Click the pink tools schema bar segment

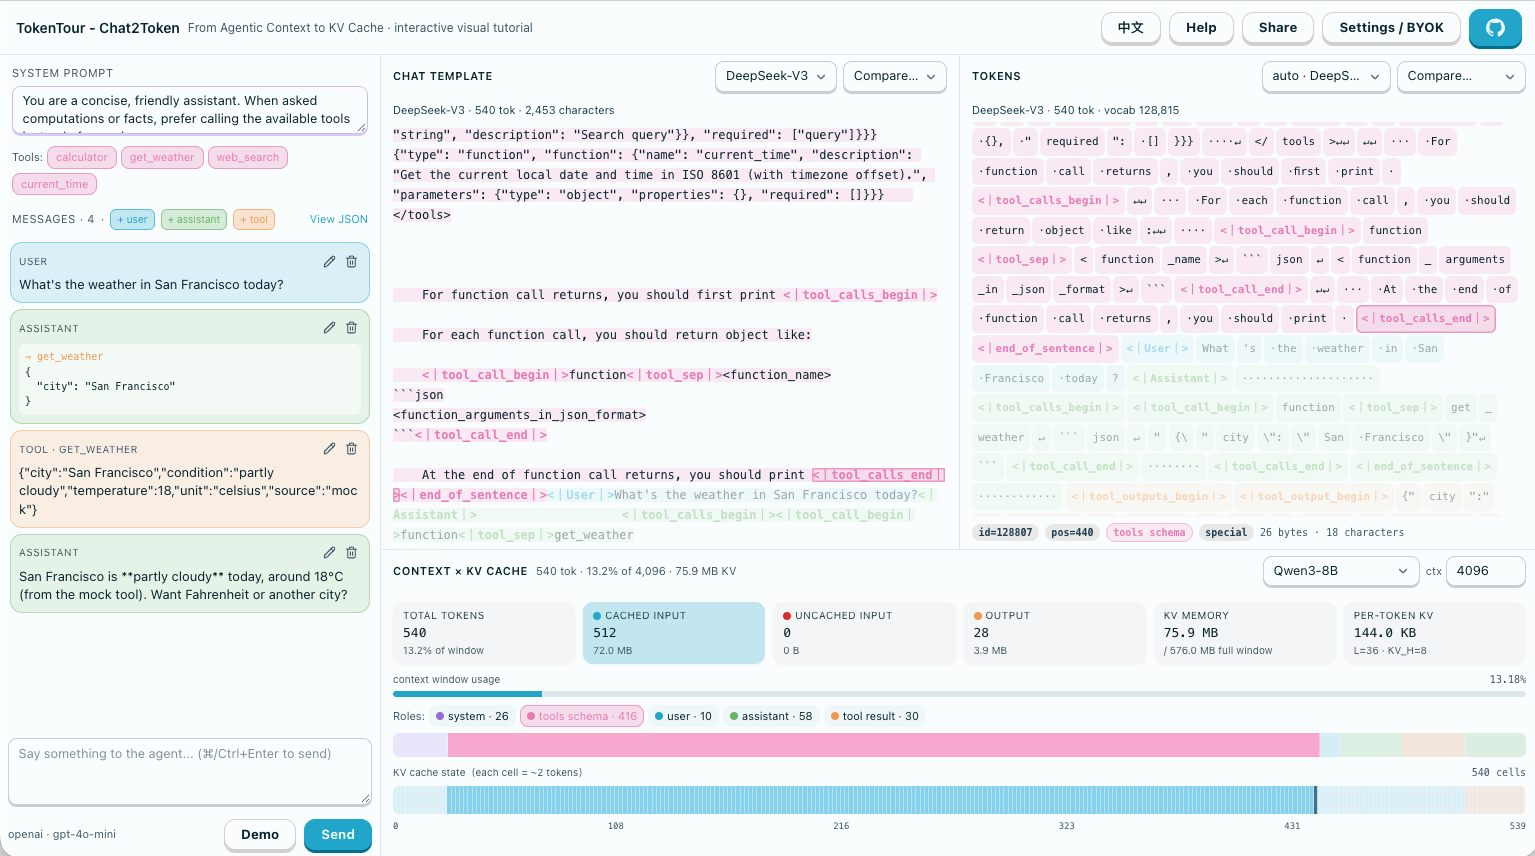pyautogui.click(x=883, y=745)
